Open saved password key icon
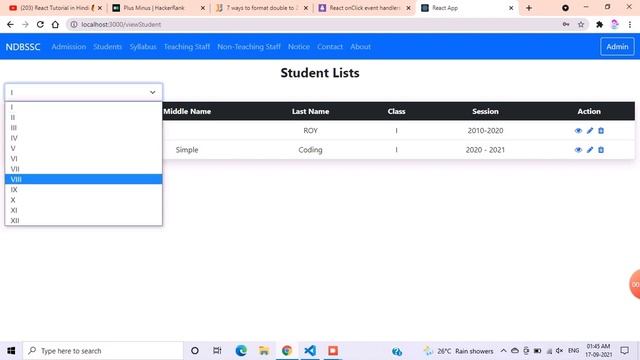The image size is (640, 360). coord(566,24)
